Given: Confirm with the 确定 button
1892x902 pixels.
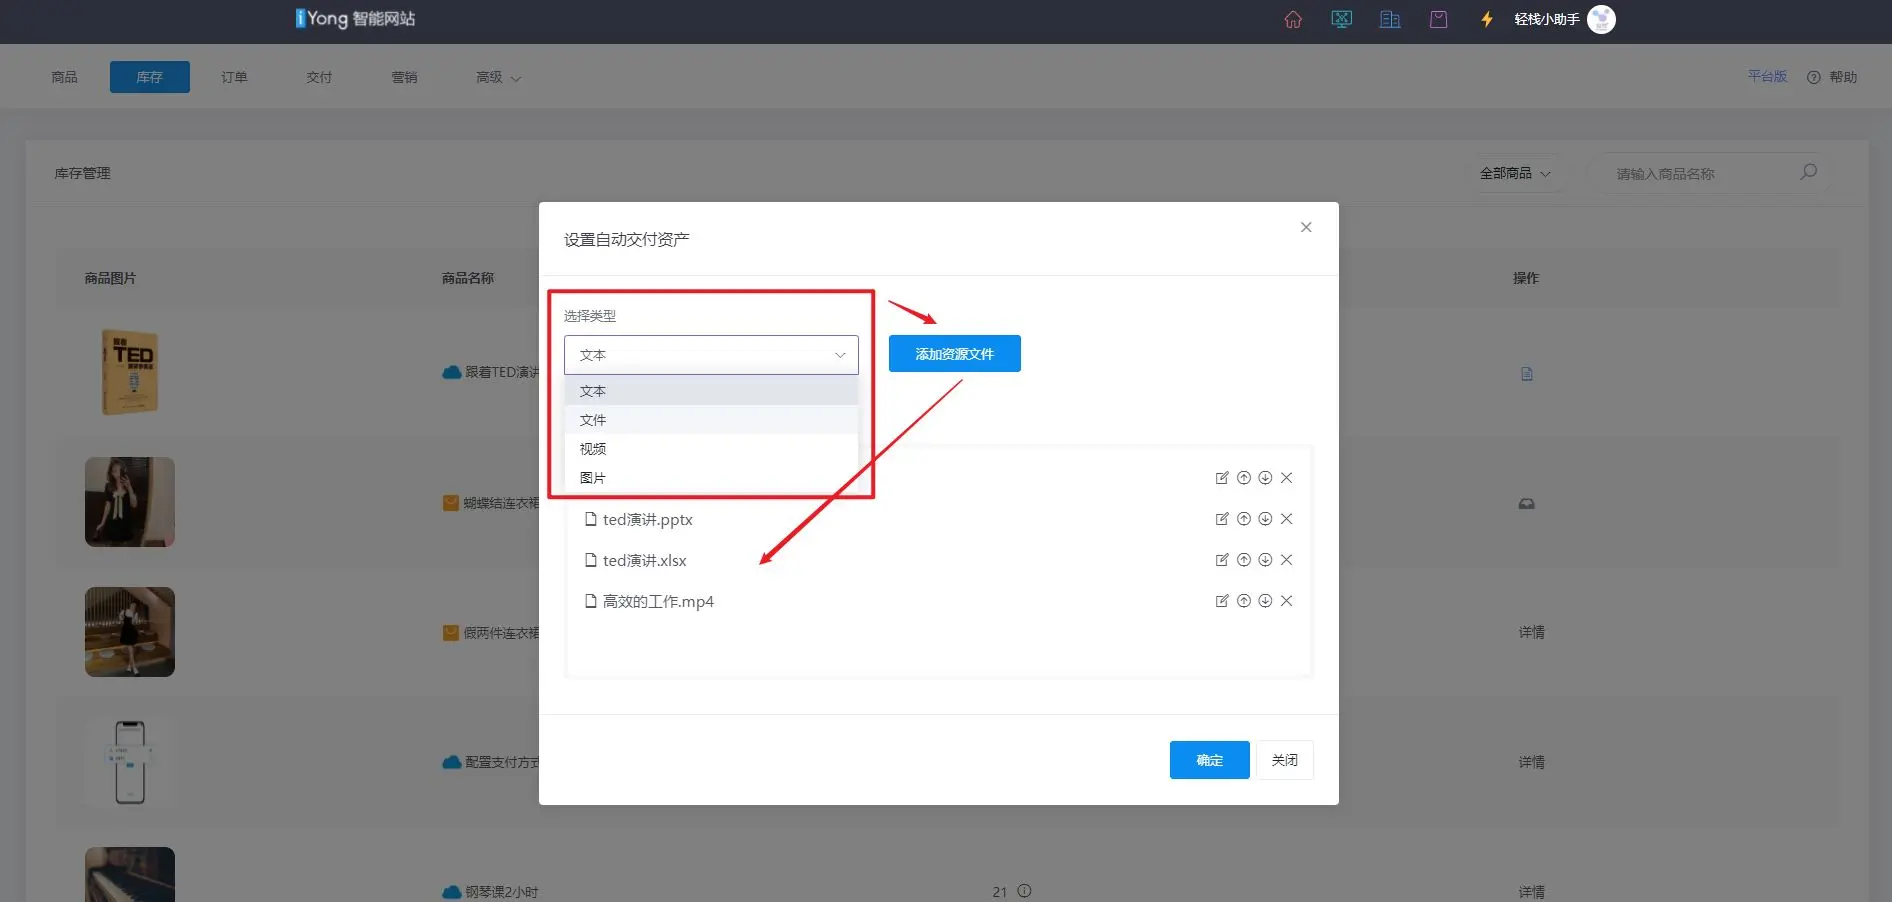Looking at the screenshot, I should point(1209,760).
